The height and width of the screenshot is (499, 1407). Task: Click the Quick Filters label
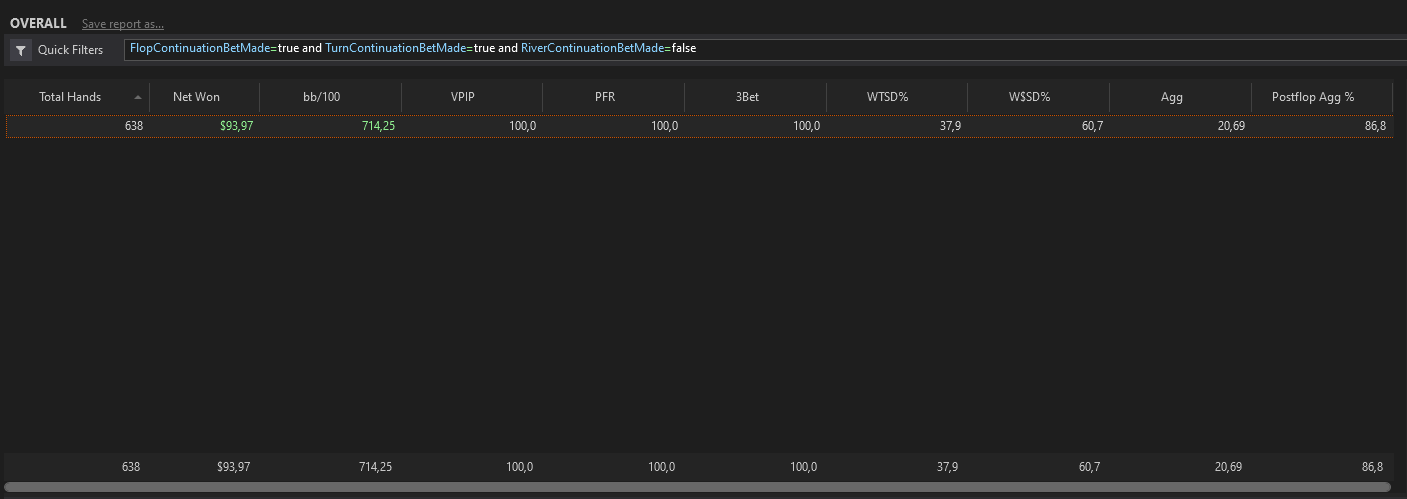70,50
